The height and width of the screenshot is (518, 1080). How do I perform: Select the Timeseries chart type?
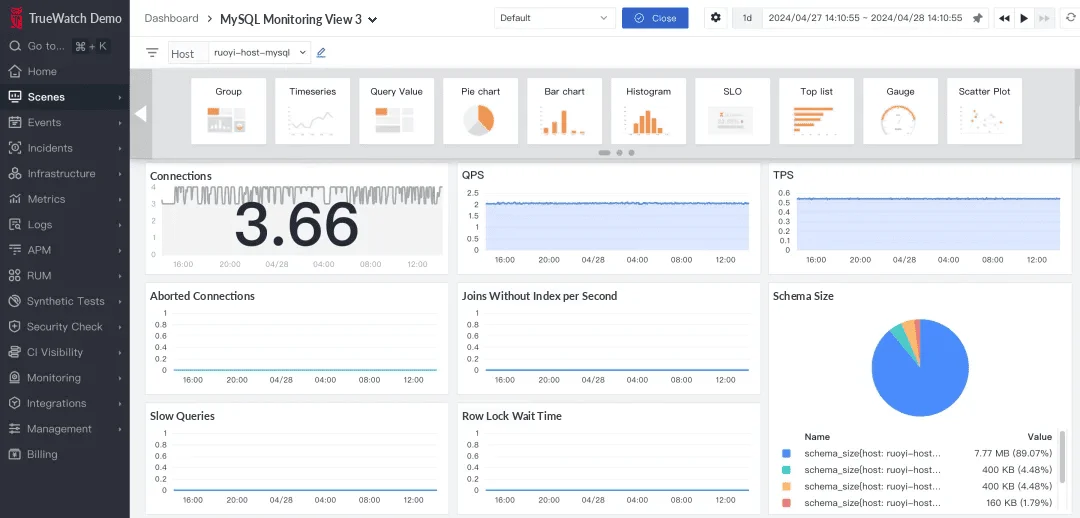313,111
